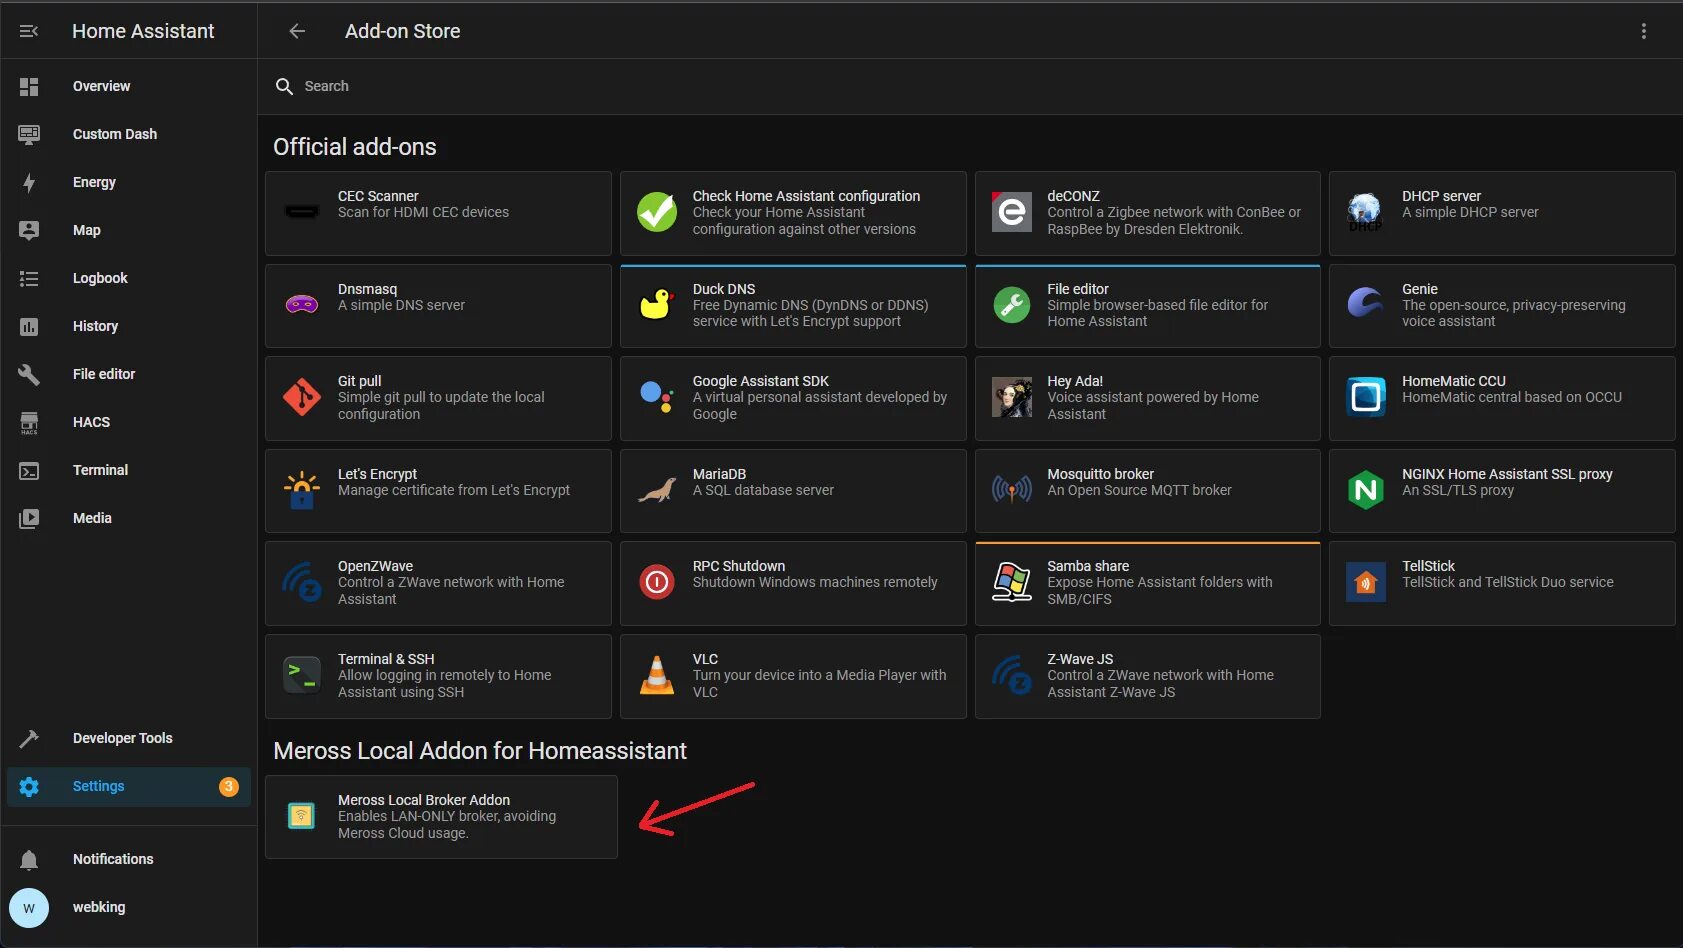Click the MariaDB seal icon
The image size is (1683, 948).
[657, 489]
